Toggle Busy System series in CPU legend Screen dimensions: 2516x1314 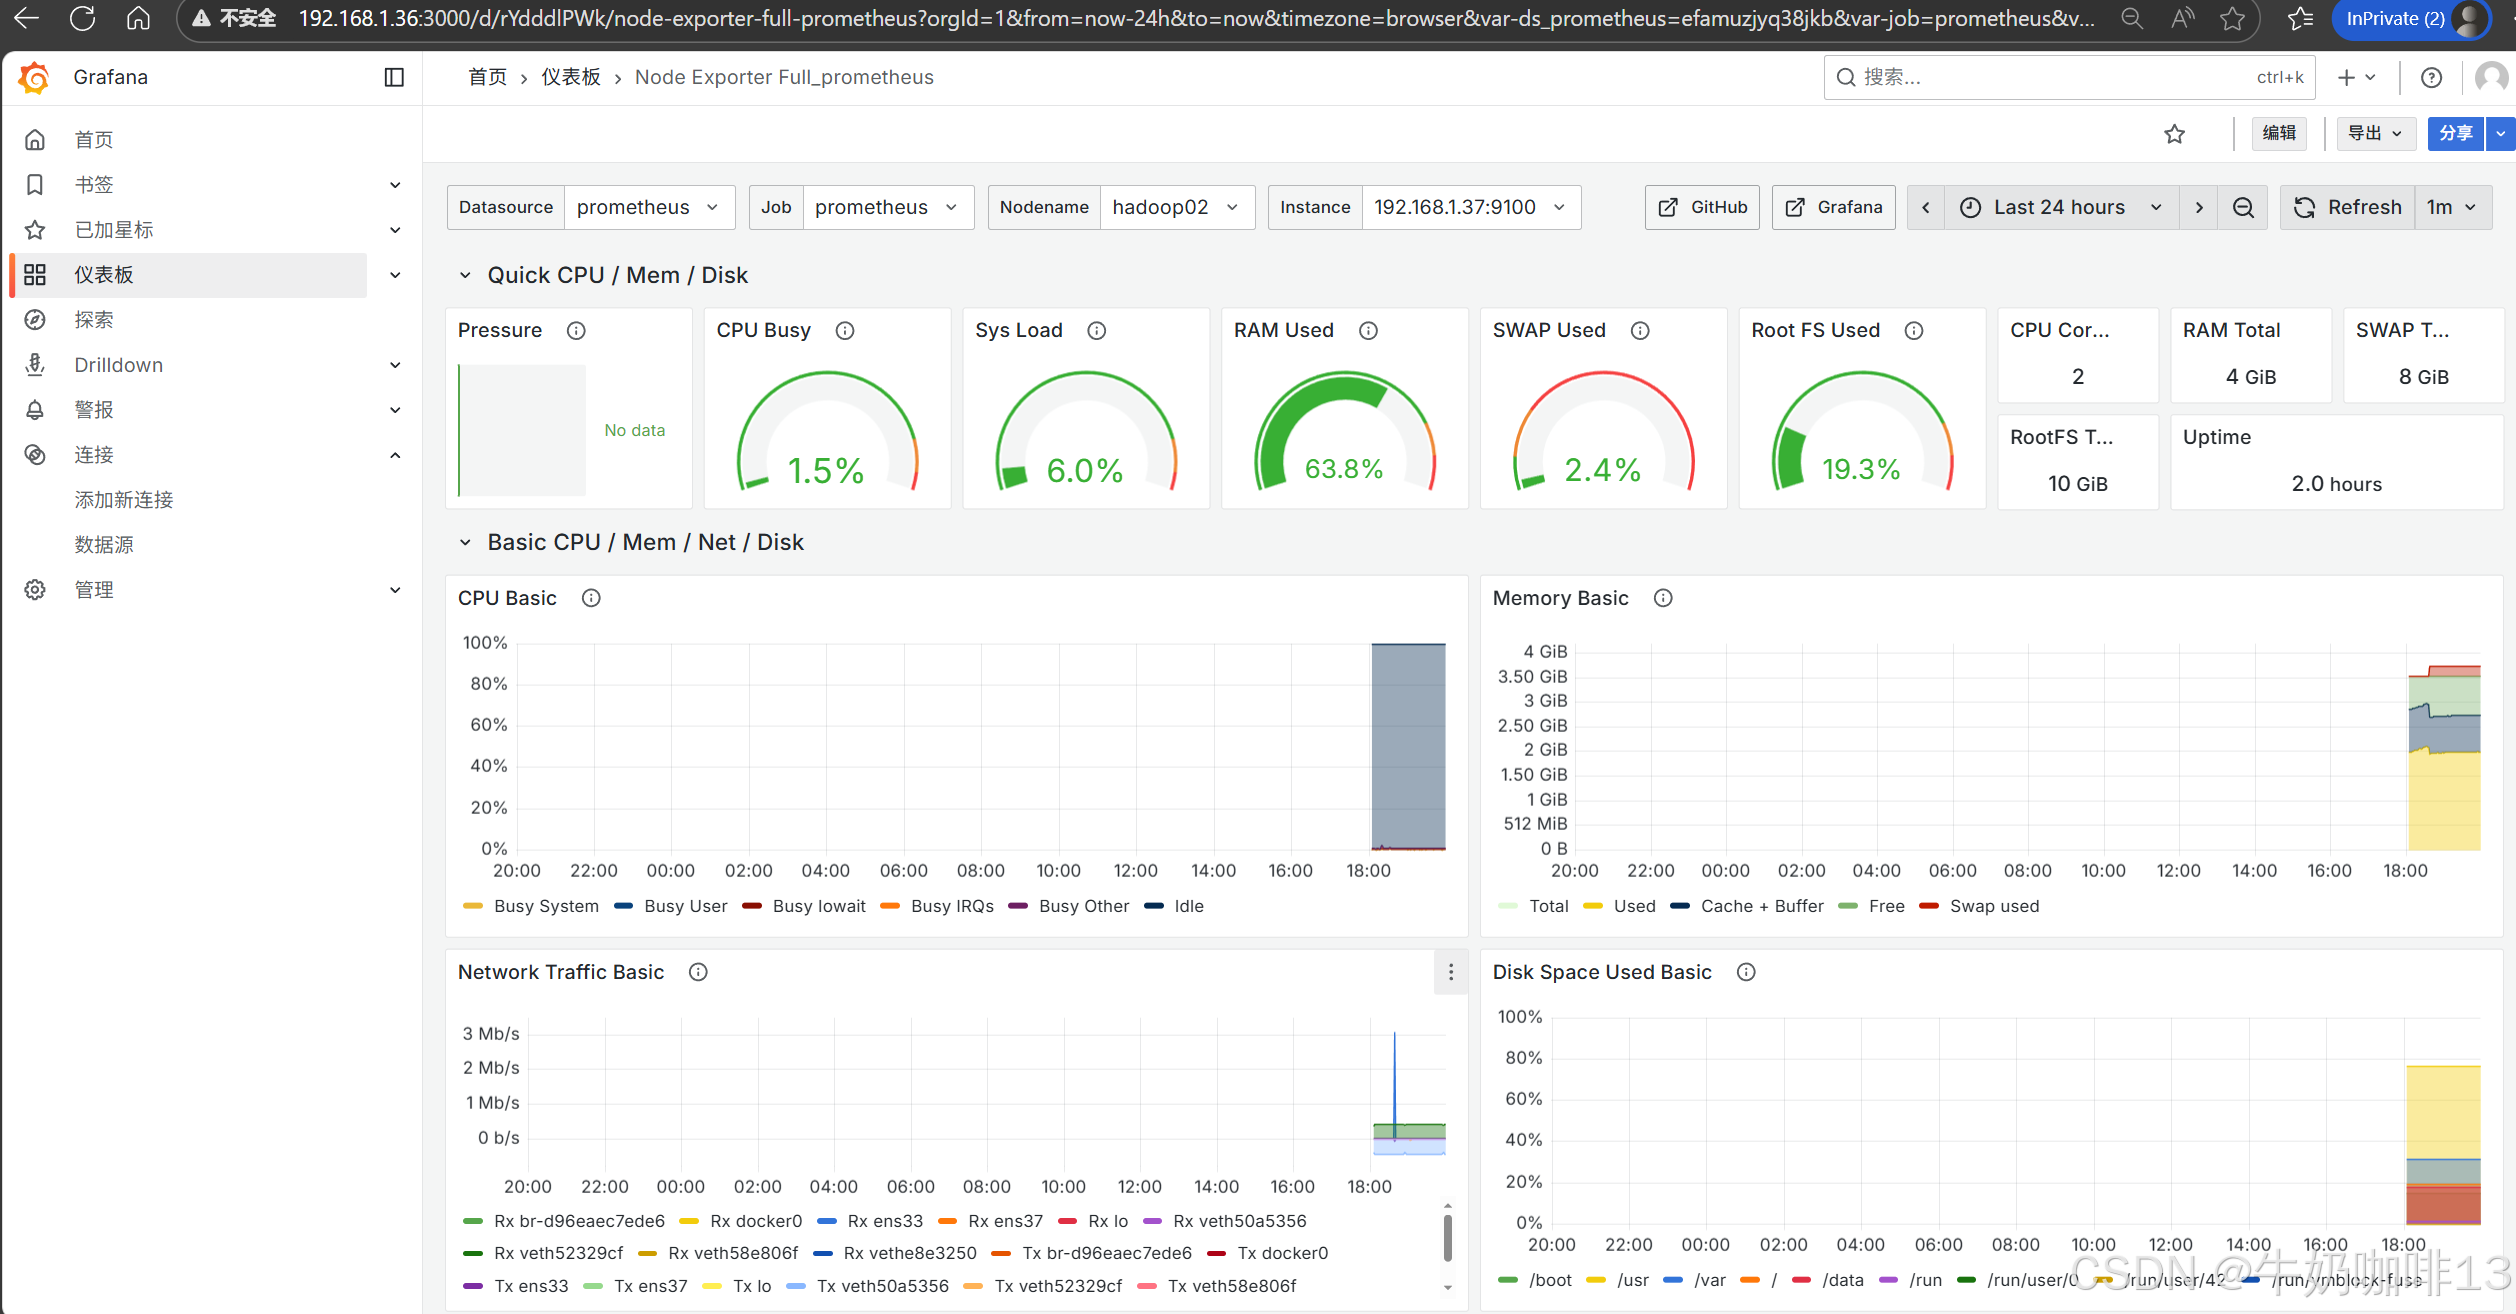546,906
